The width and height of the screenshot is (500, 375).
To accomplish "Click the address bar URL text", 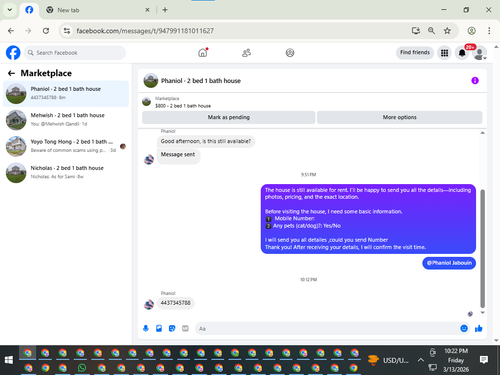I will (x=145, y=31).
